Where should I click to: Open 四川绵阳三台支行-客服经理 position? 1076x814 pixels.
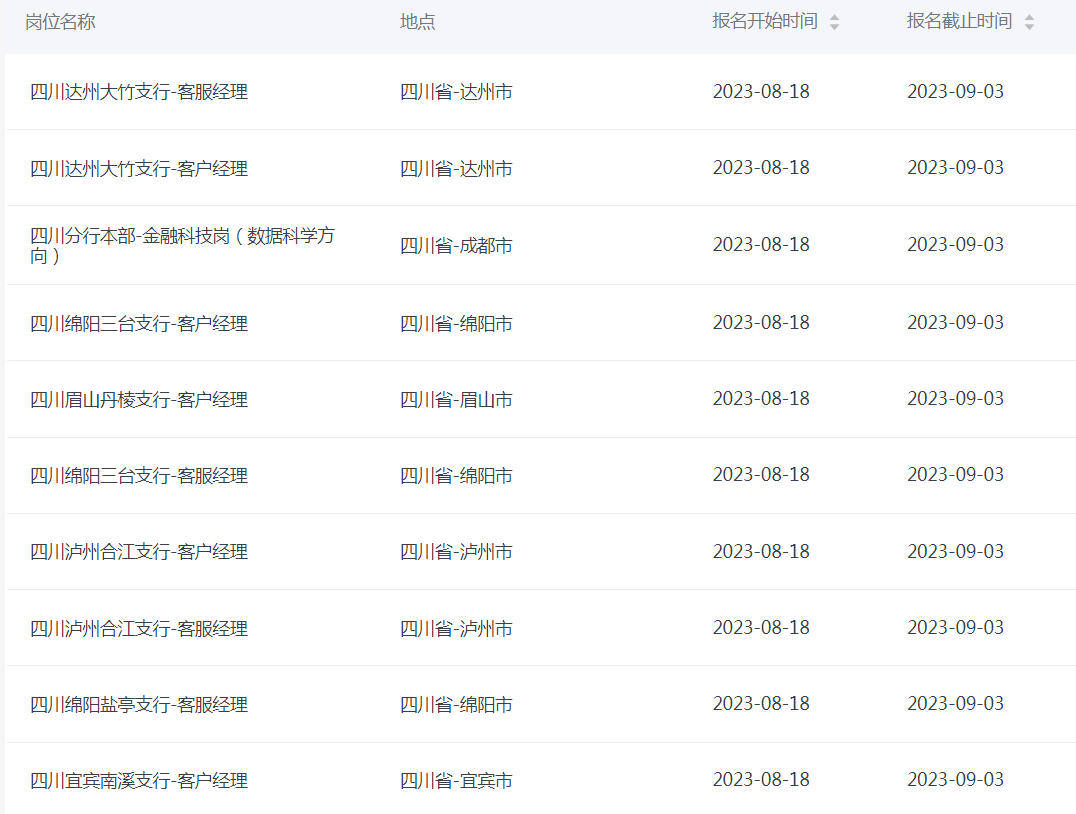click(139, 475)
